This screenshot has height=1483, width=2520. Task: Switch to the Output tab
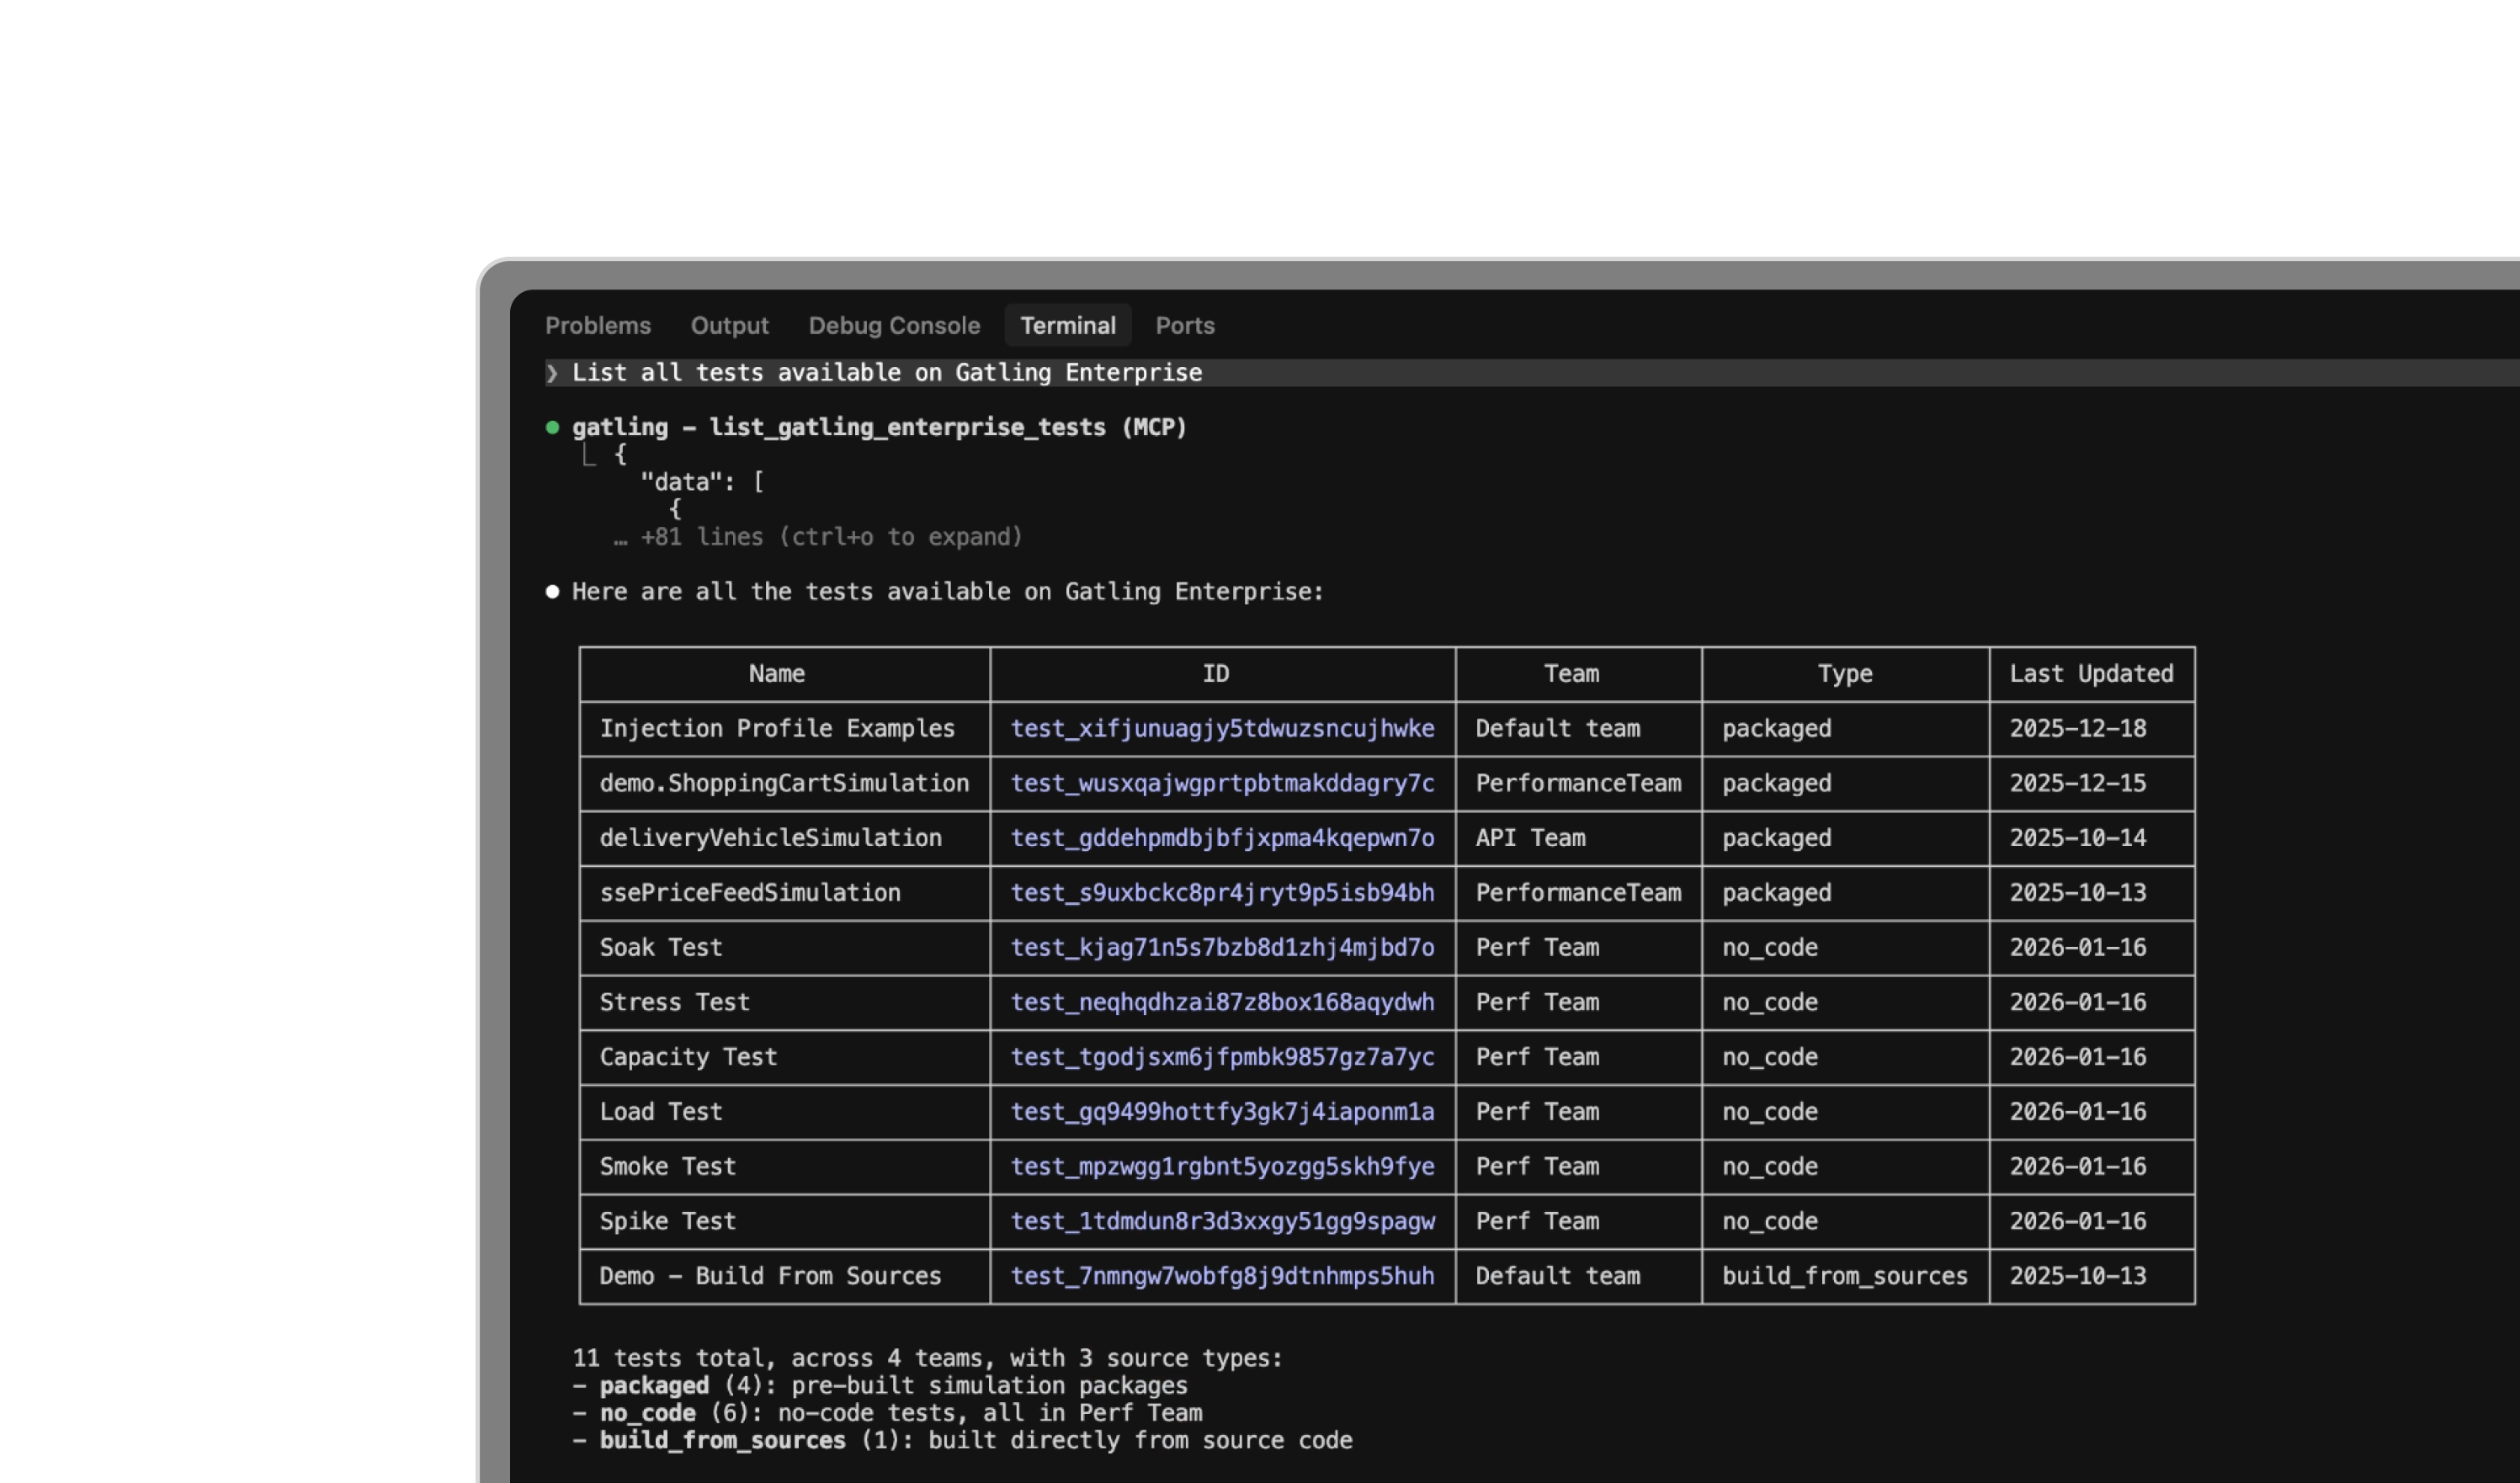729,326
